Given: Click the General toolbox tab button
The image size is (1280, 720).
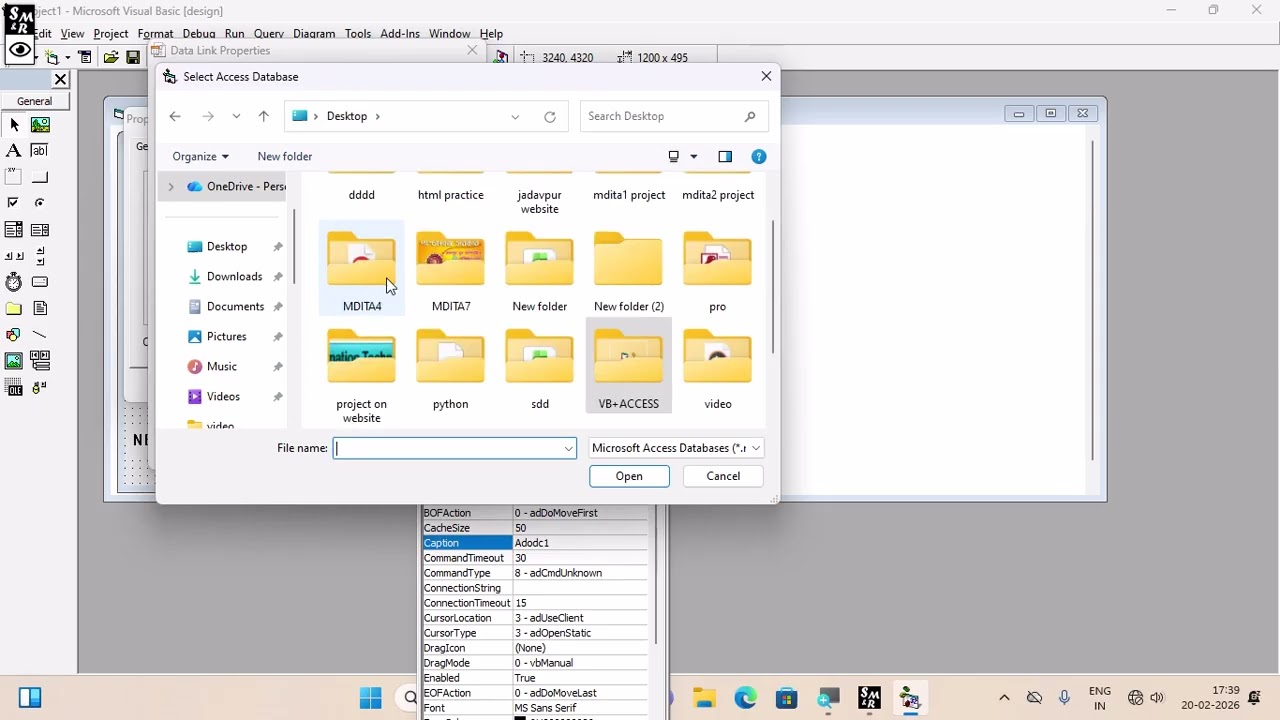Looking at the screenshot, I should [34, 101].
